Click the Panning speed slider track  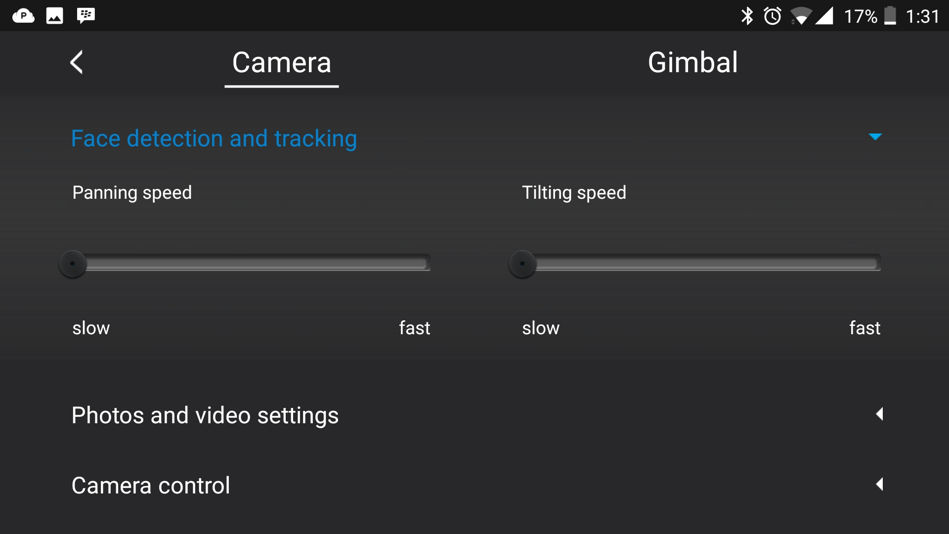point(251,263)
